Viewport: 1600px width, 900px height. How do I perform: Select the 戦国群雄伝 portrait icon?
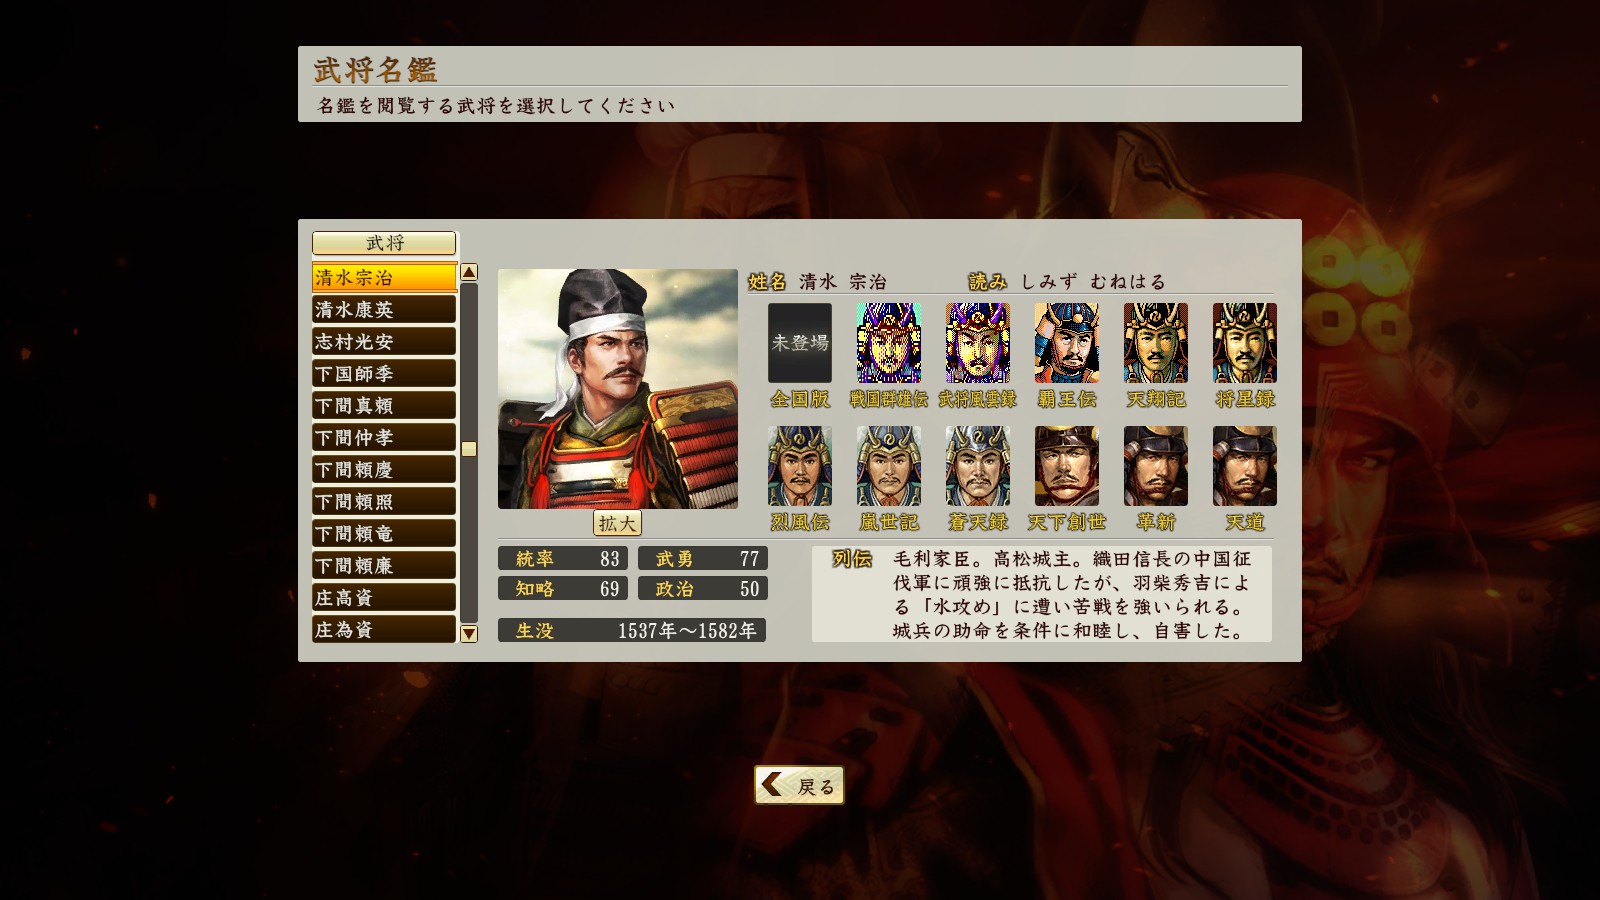(x=889, y=343)
